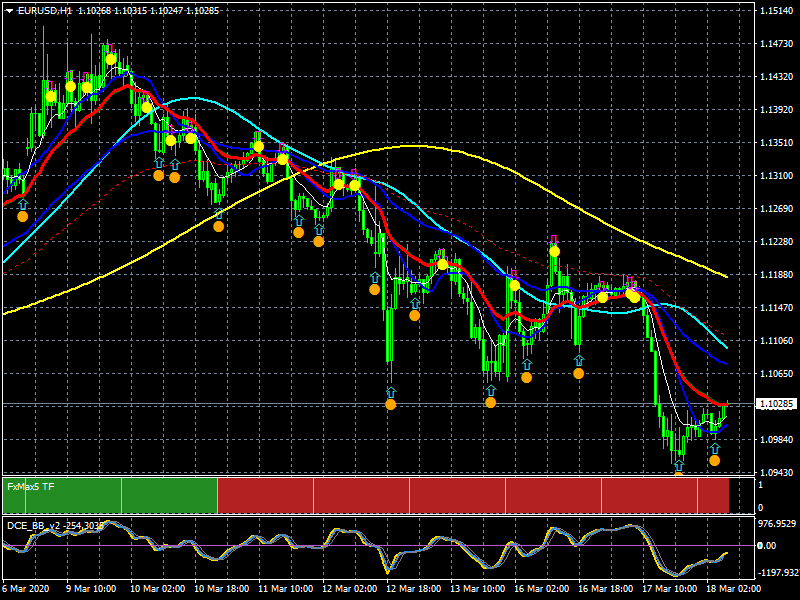Screen dimensions: 800x600
Task: Select the FxMax5 TF indicator label
Action: 31,487
